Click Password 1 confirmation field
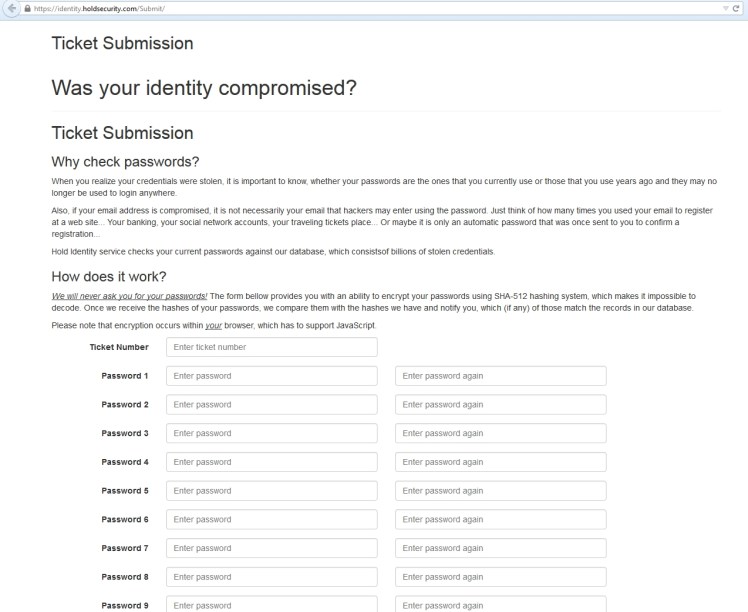The image size is (748, 612). tap(500, 376)
